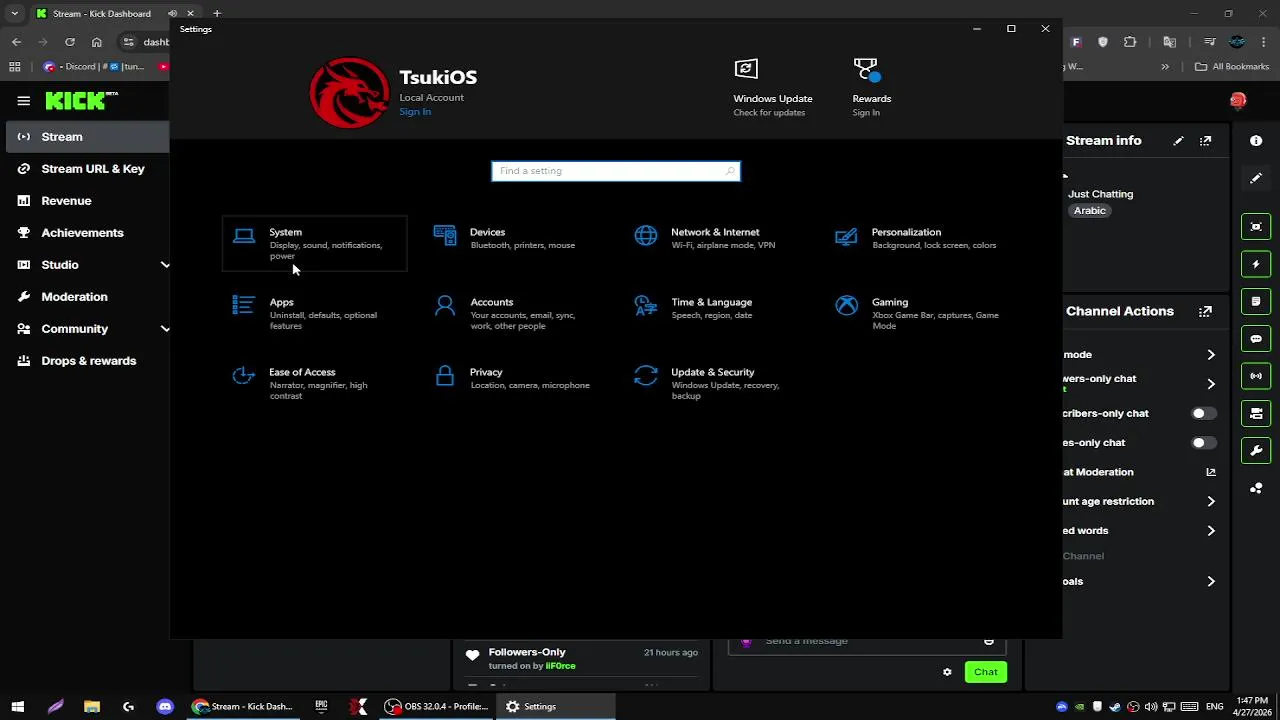Image resolution: width=1280 pixels, height=720 pixels.
Task: Open Discord from the taskbar
Action: tap(165, 707)
